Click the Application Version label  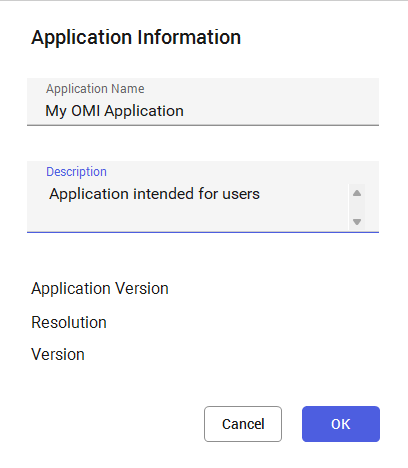(x=100, y=288)
